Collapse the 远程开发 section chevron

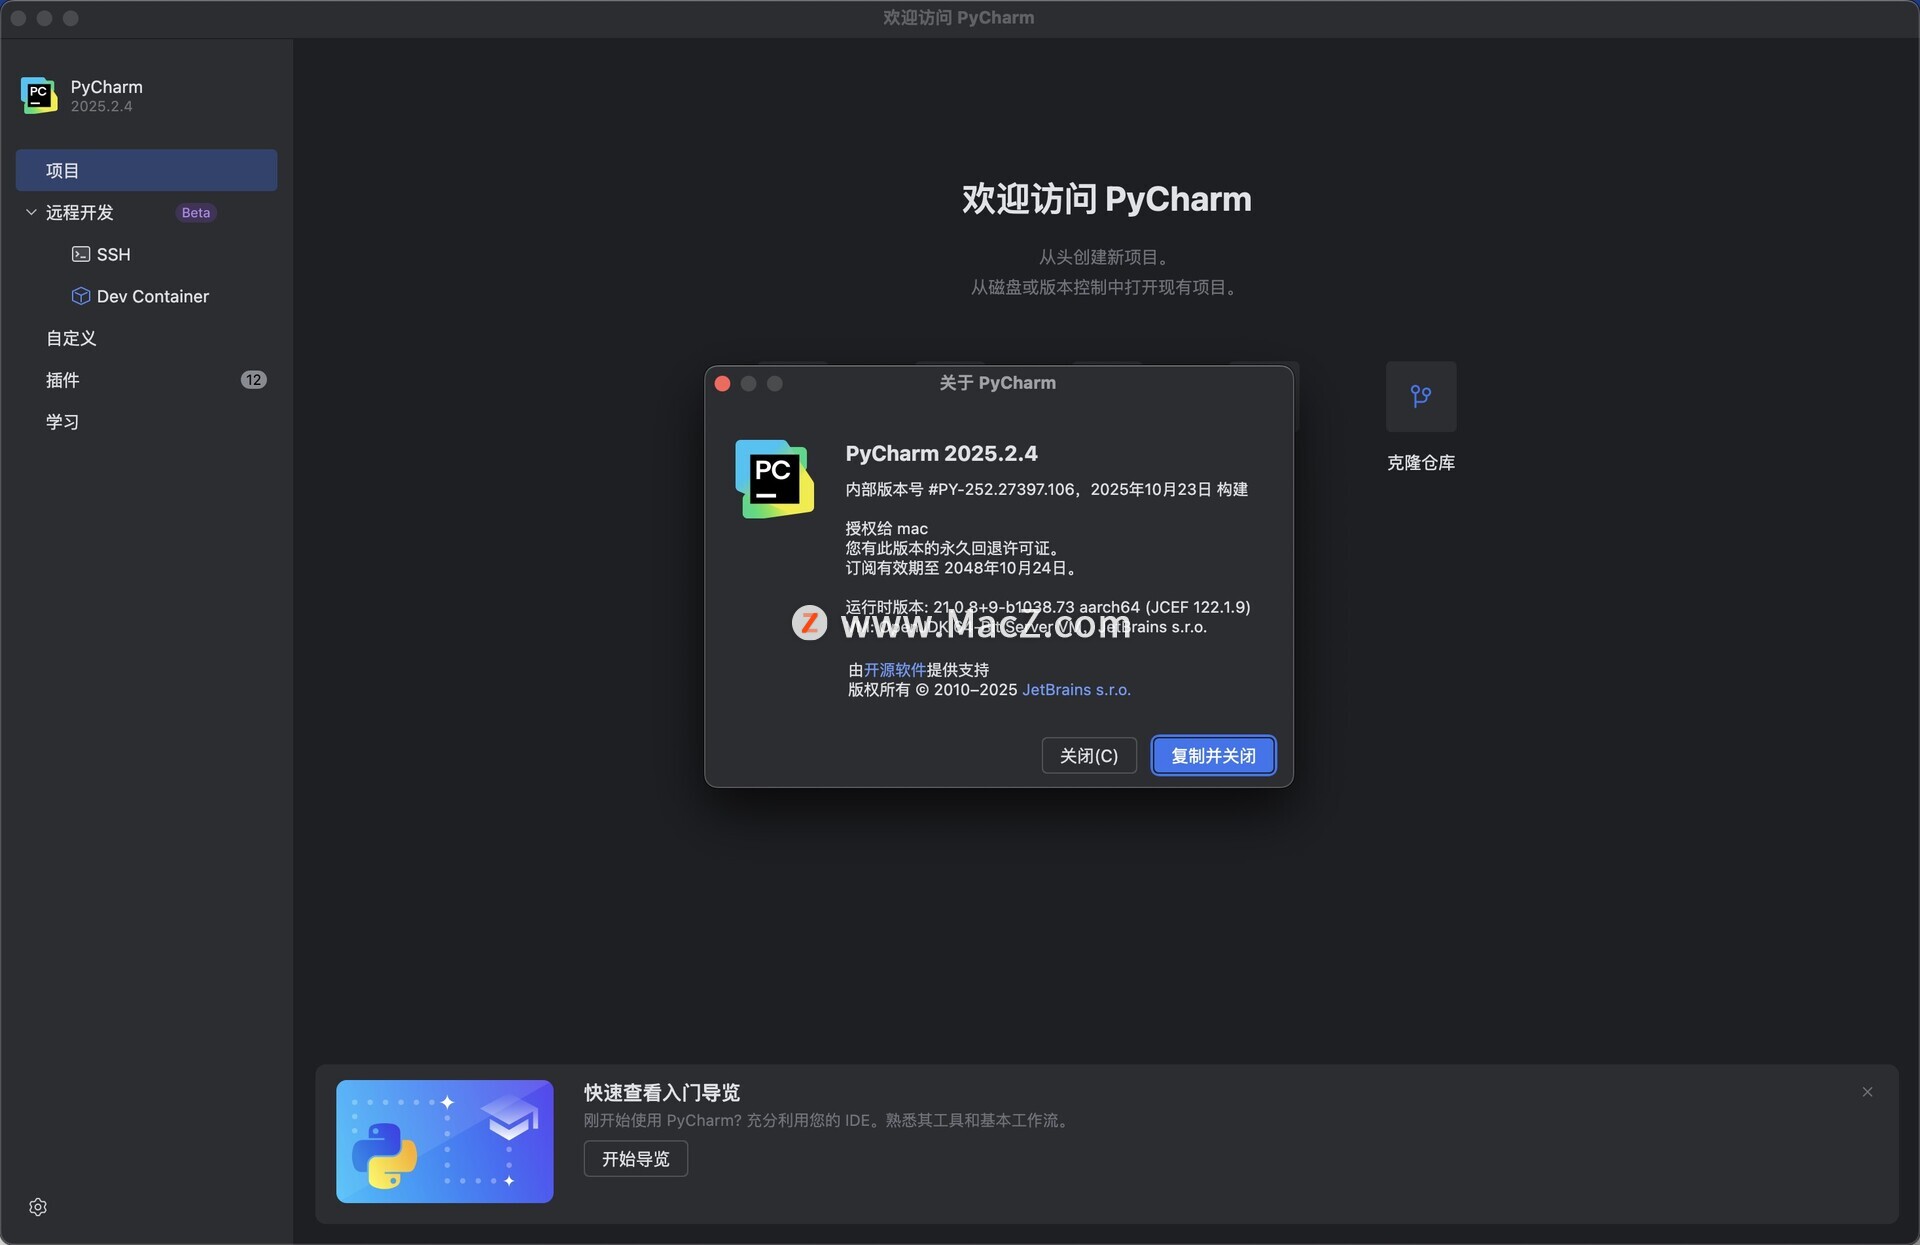31,212
